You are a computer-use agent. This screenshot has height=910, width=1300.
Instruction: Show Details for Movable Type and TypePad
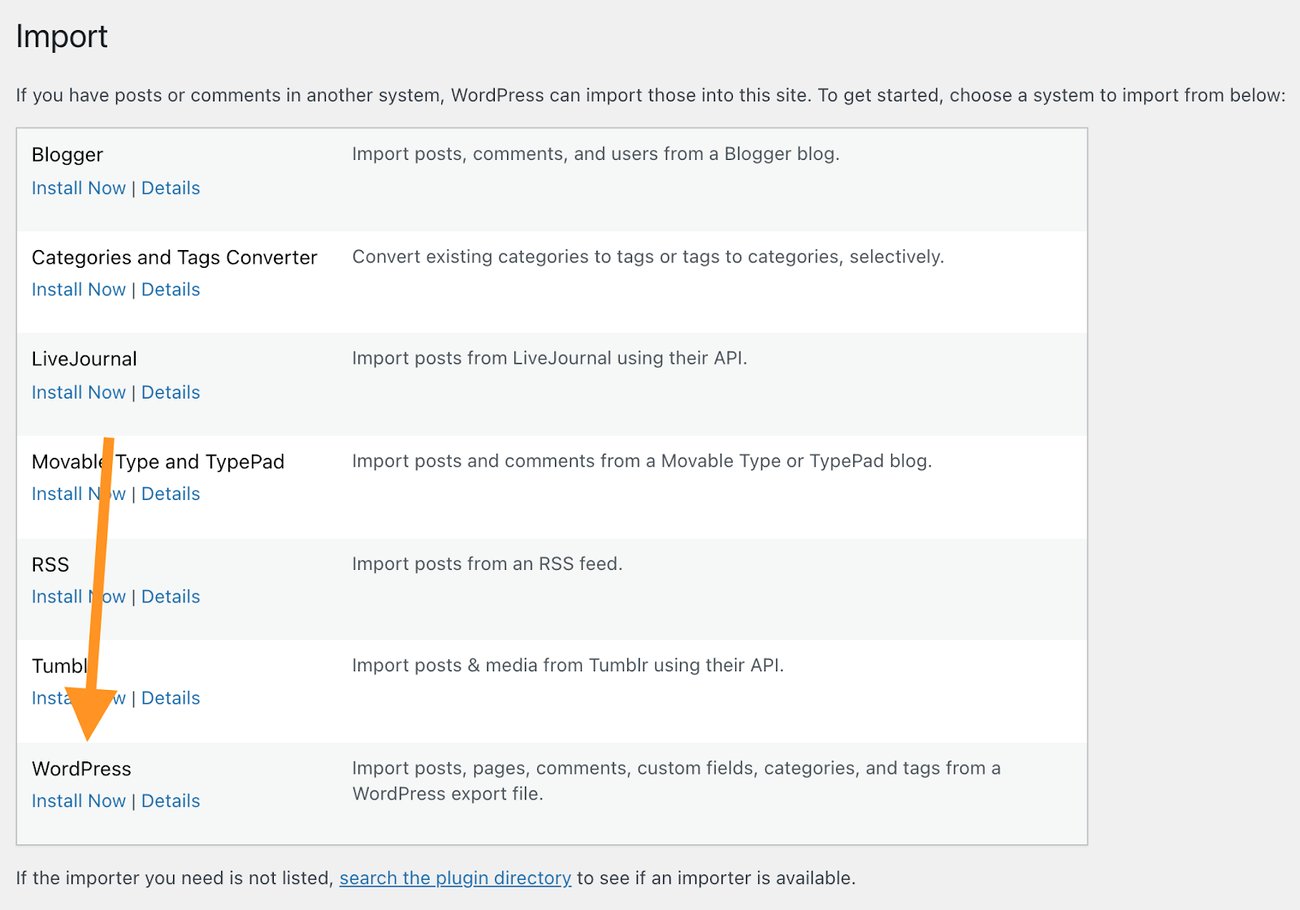point(170,493)
